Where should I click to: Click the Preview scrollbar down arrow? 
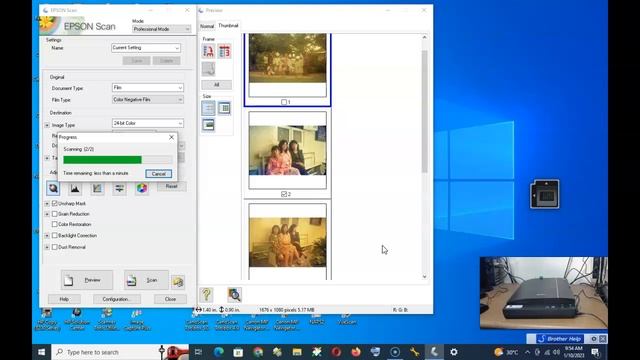[424, 276]
